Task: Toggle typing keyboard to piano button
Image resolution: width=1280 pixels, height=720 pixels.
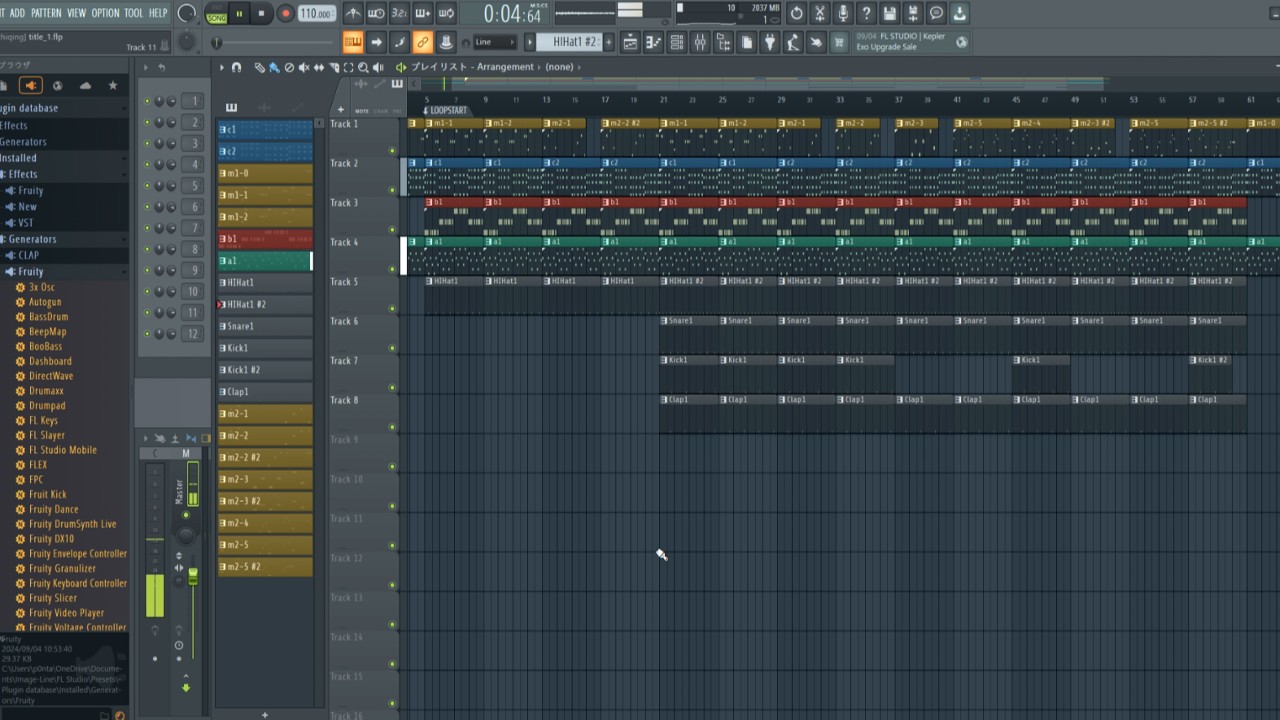Action: tap(351, 42)
